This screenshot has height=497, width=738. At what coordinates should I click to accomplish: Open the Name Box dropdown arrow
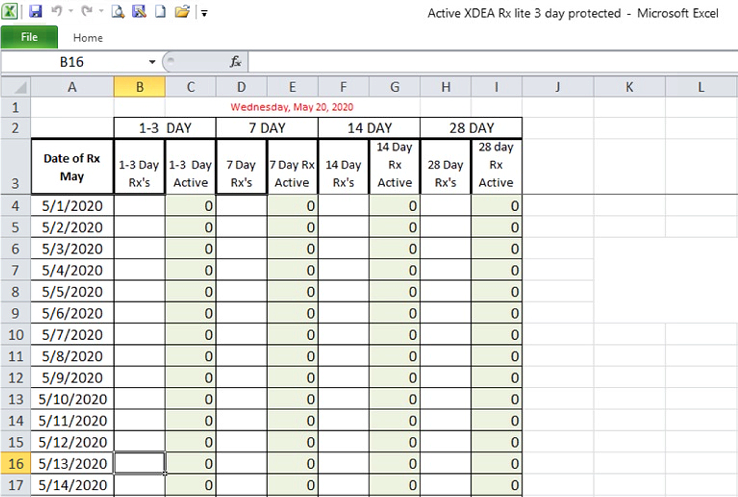(152, 62)
